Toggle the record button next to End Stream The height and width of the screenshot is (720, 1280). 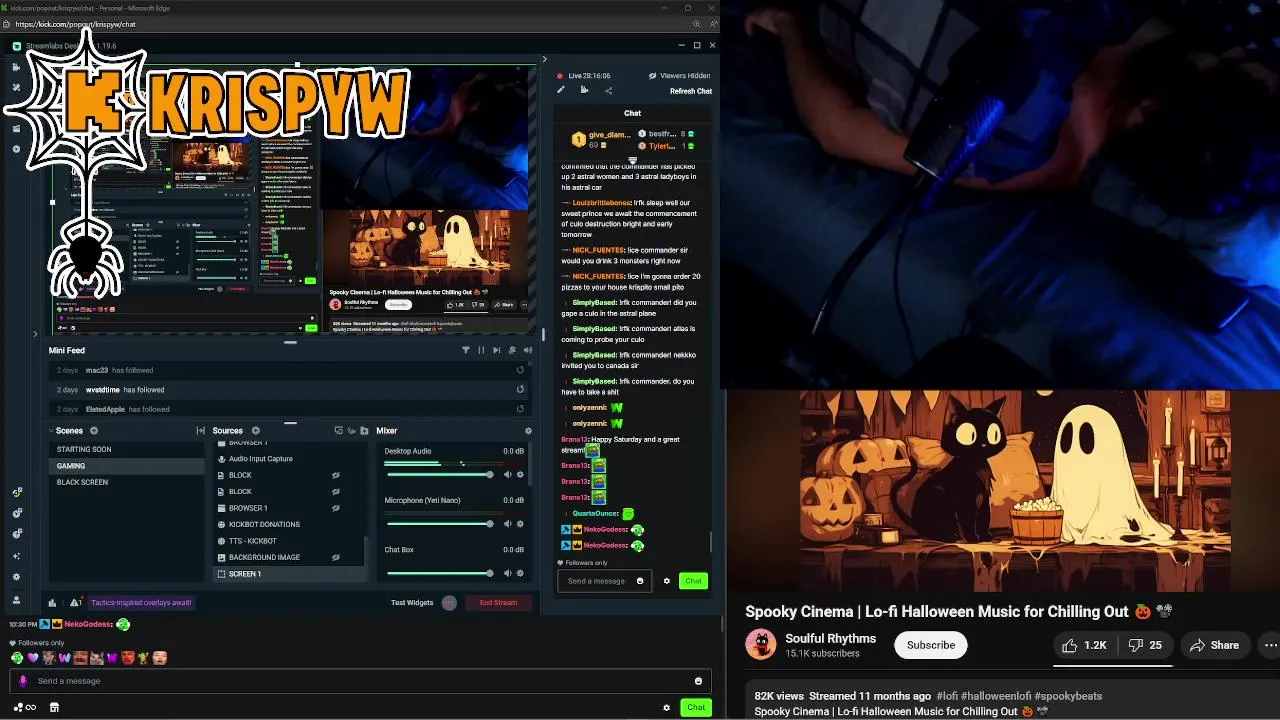(x=449, y=603)
